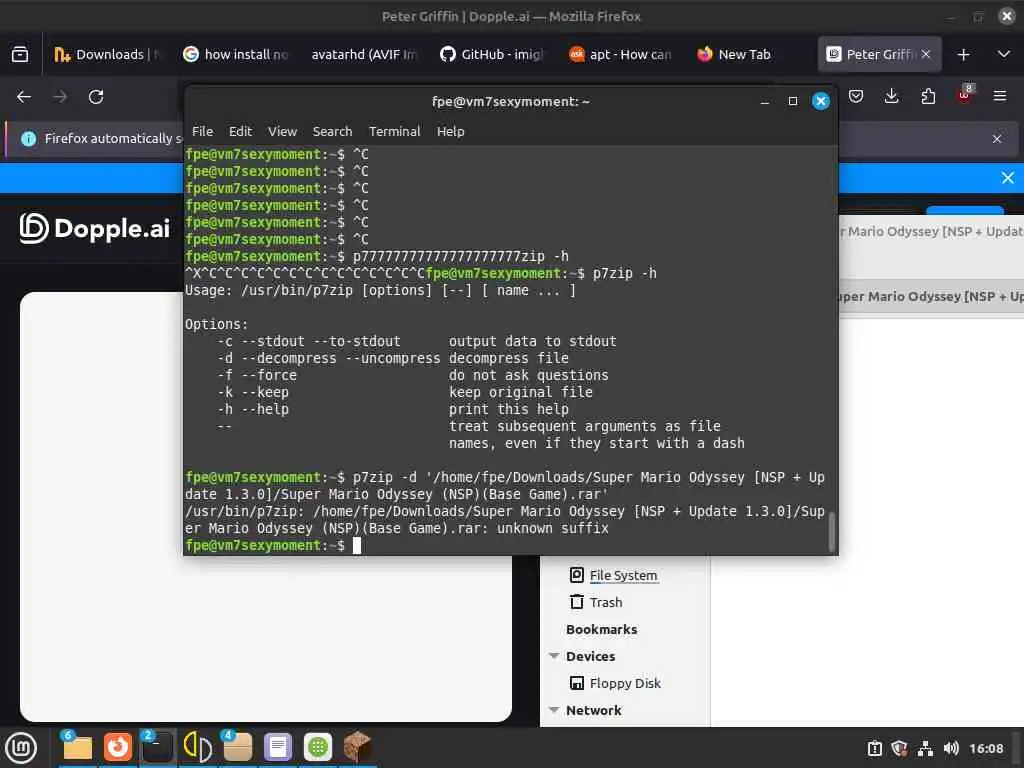Viewport: 1024px width, 768px height.
Task: Click the update manager tray icon
Action: (874, 748)
